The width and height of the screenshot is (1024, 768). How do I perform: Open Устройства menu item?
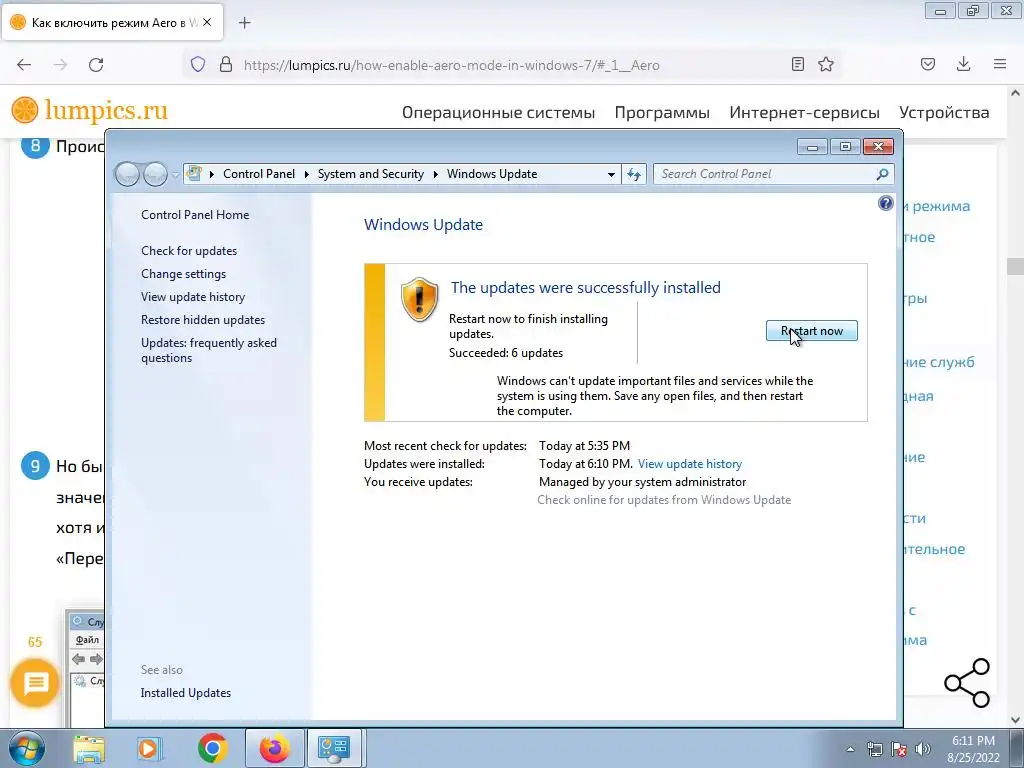[x=944, y=112]
